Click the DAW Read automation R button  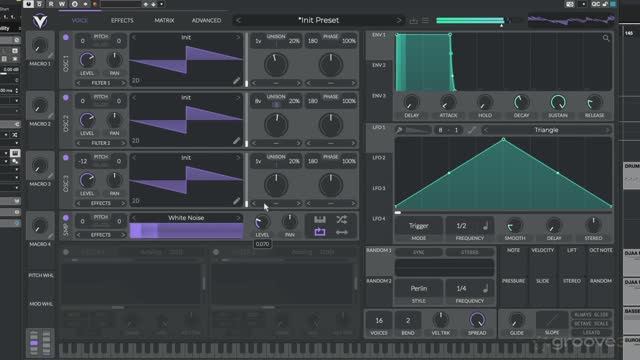point(51,4)
